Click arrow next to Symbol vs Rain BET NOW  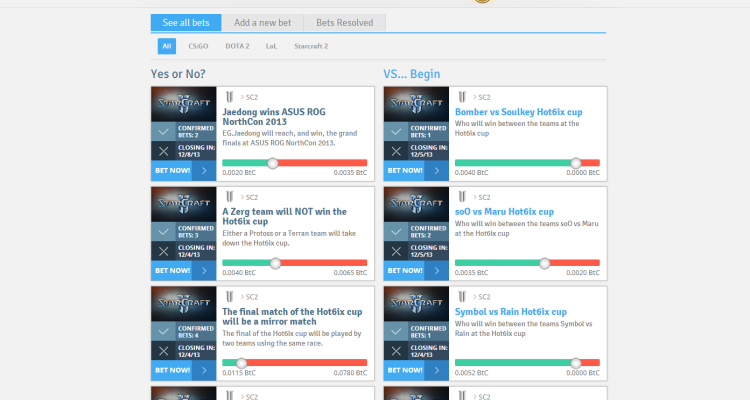437,370
